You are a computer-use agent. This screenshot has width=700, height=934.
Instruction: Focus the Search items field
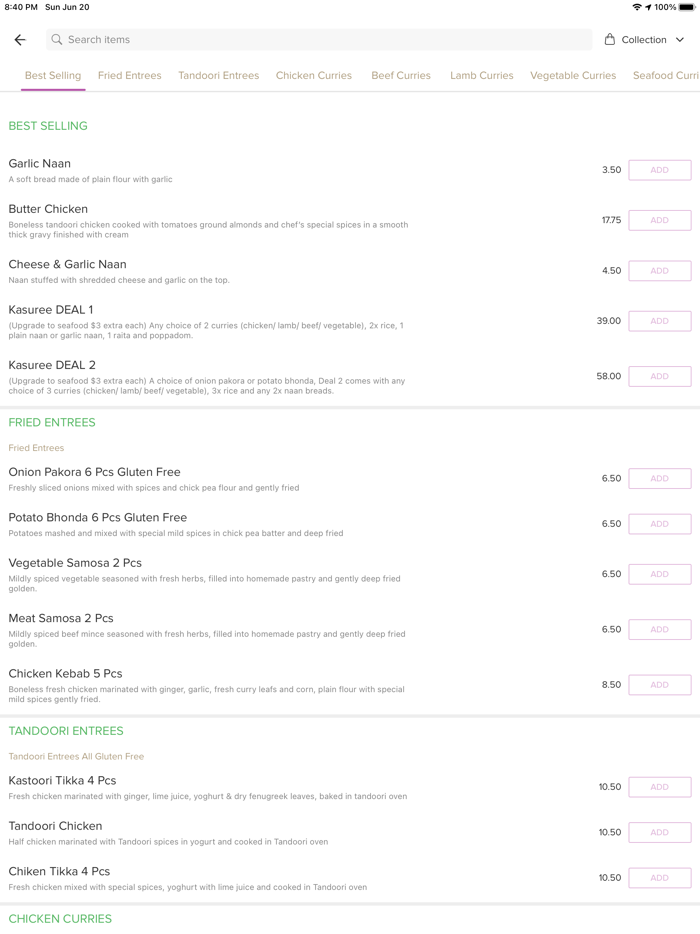pos(320,40)
